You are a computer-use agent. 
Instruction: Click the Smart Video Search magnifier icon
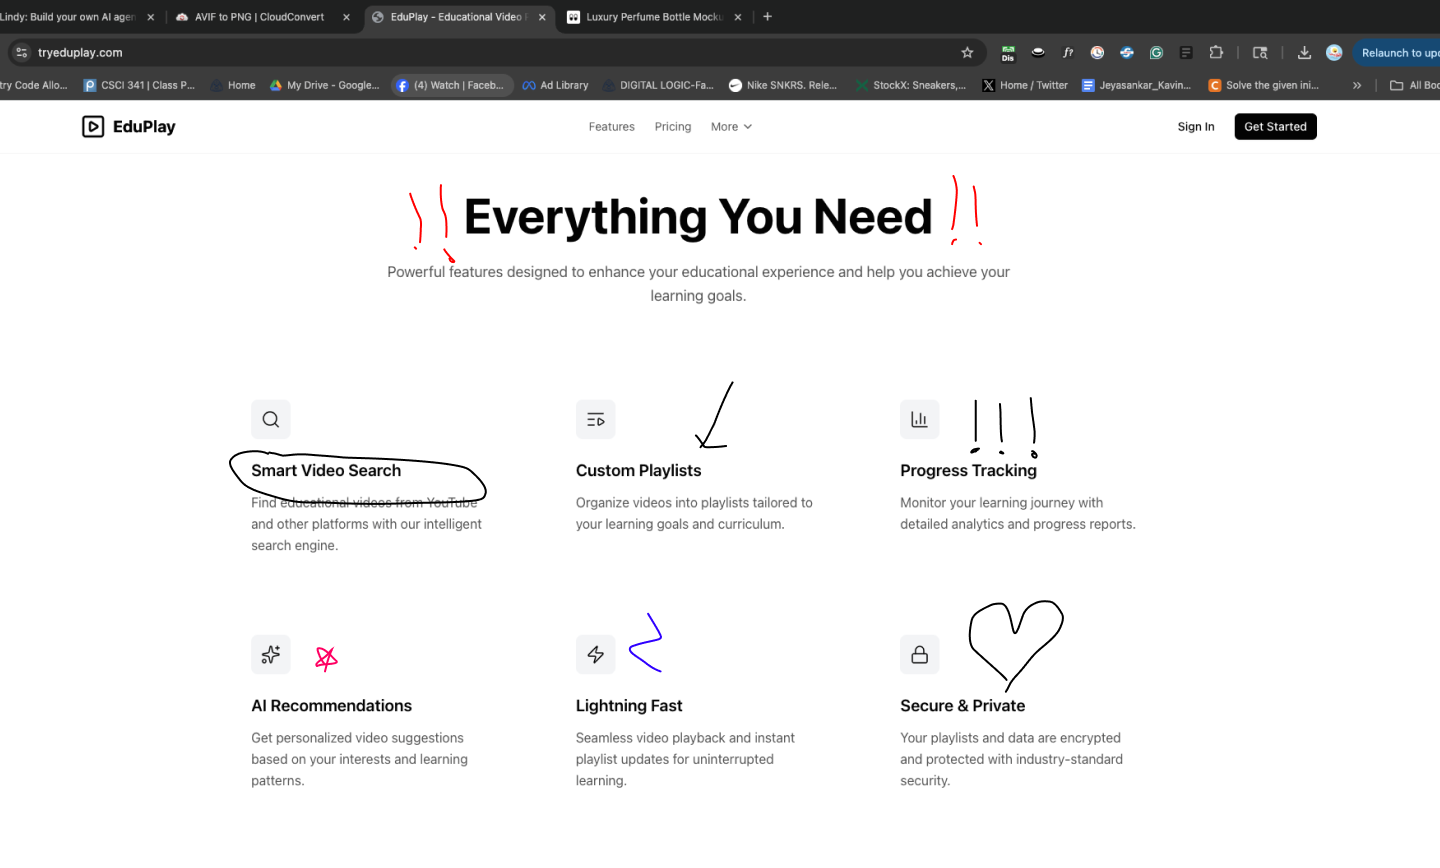[271, 419]
